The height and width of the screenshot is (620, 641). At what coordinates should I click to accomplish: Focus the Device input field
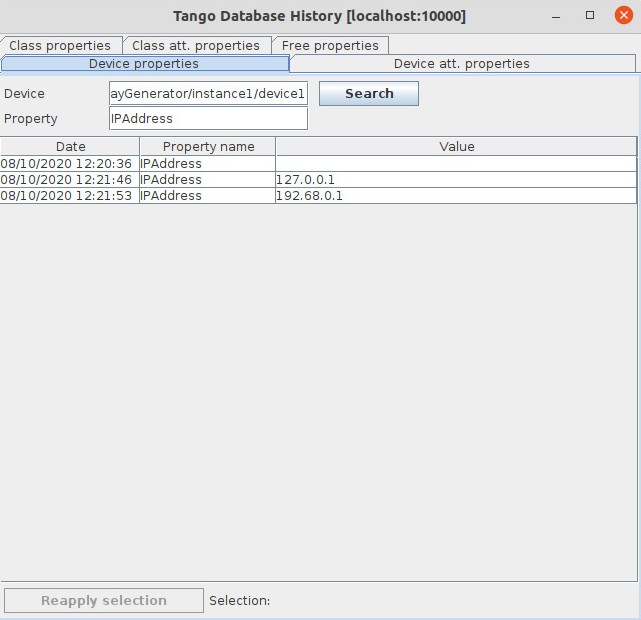[x=208, y=94]
